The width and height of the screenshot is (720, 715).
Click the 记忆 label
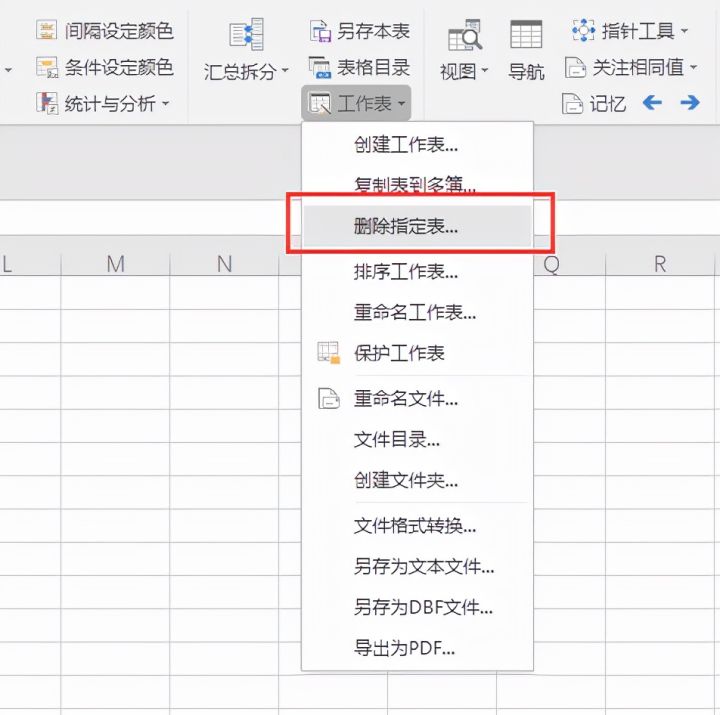(608, 103)
